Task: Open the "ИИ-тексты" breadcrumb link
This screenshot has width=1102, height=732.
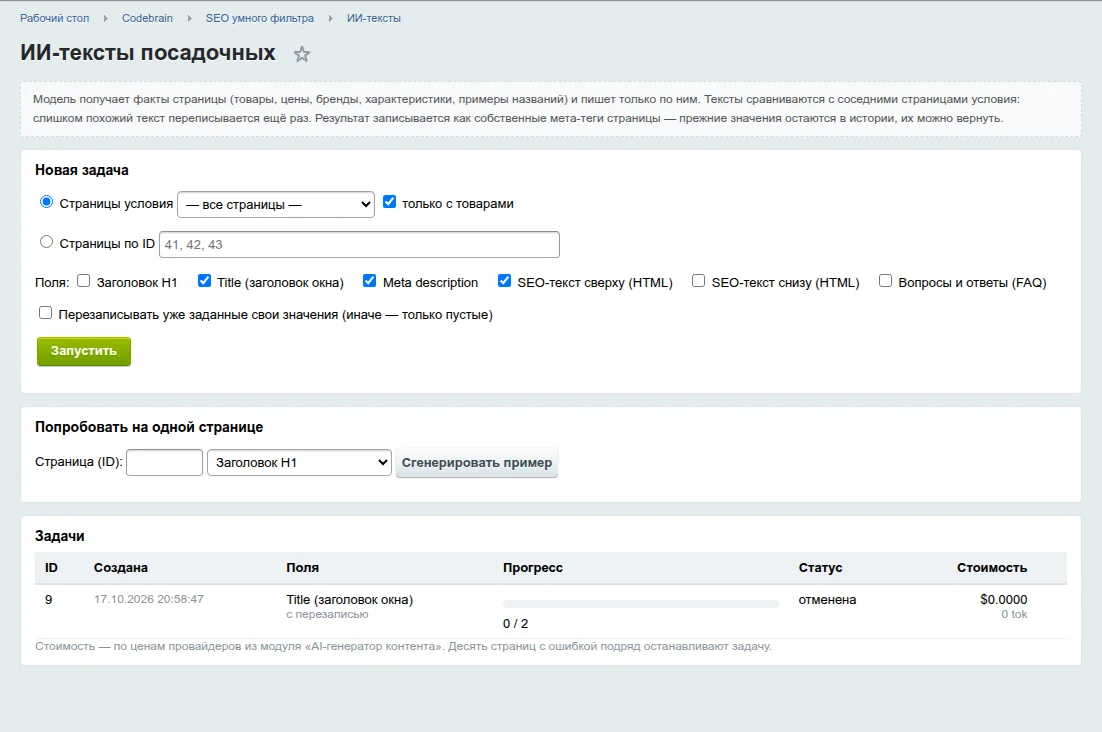Action: (x=374, y=18)
